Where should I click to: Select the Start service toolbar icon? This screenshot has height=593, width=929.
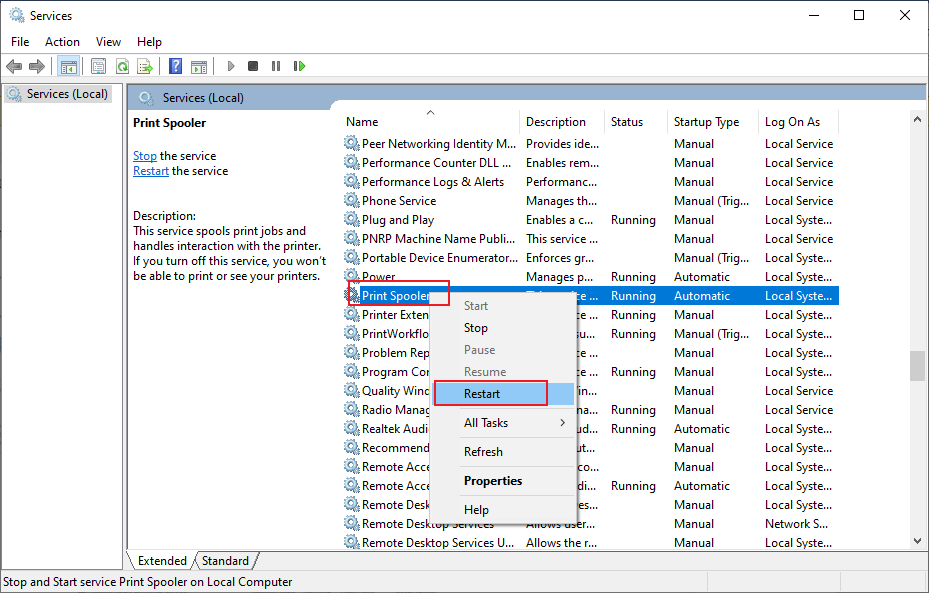point(230,66)
